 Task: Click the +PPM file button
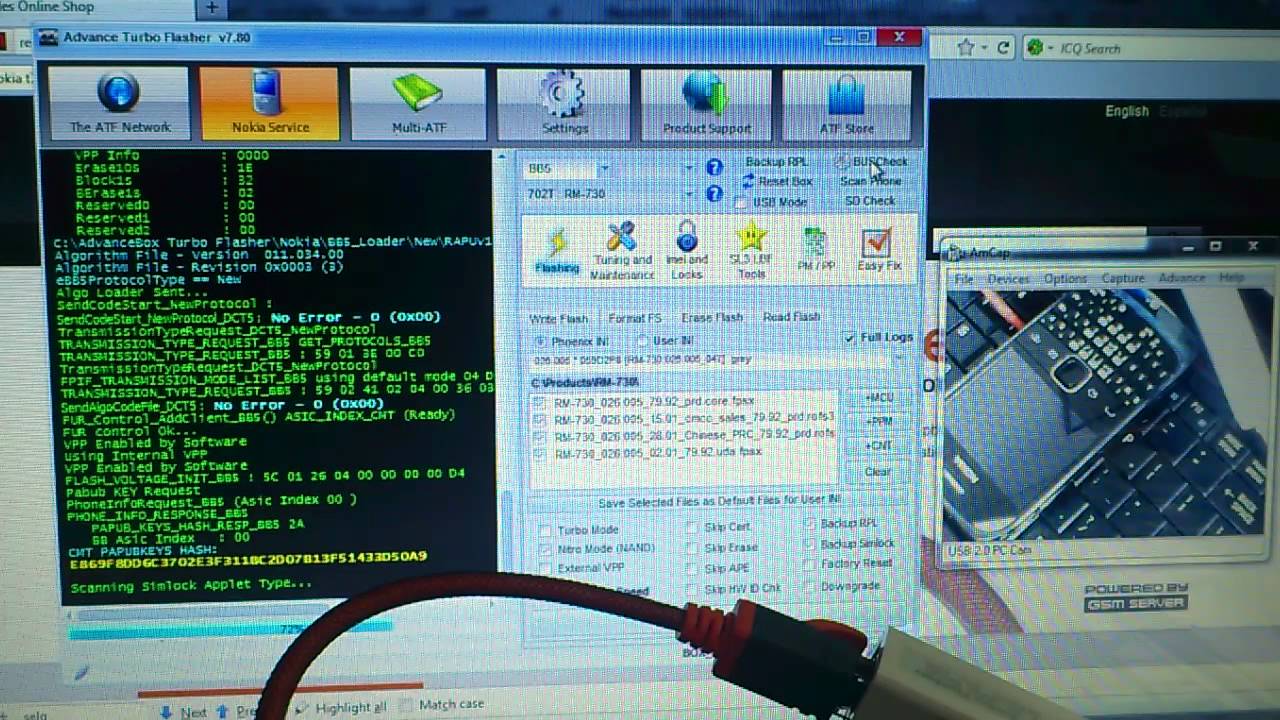pyautogui.click(x=877, y=421)
